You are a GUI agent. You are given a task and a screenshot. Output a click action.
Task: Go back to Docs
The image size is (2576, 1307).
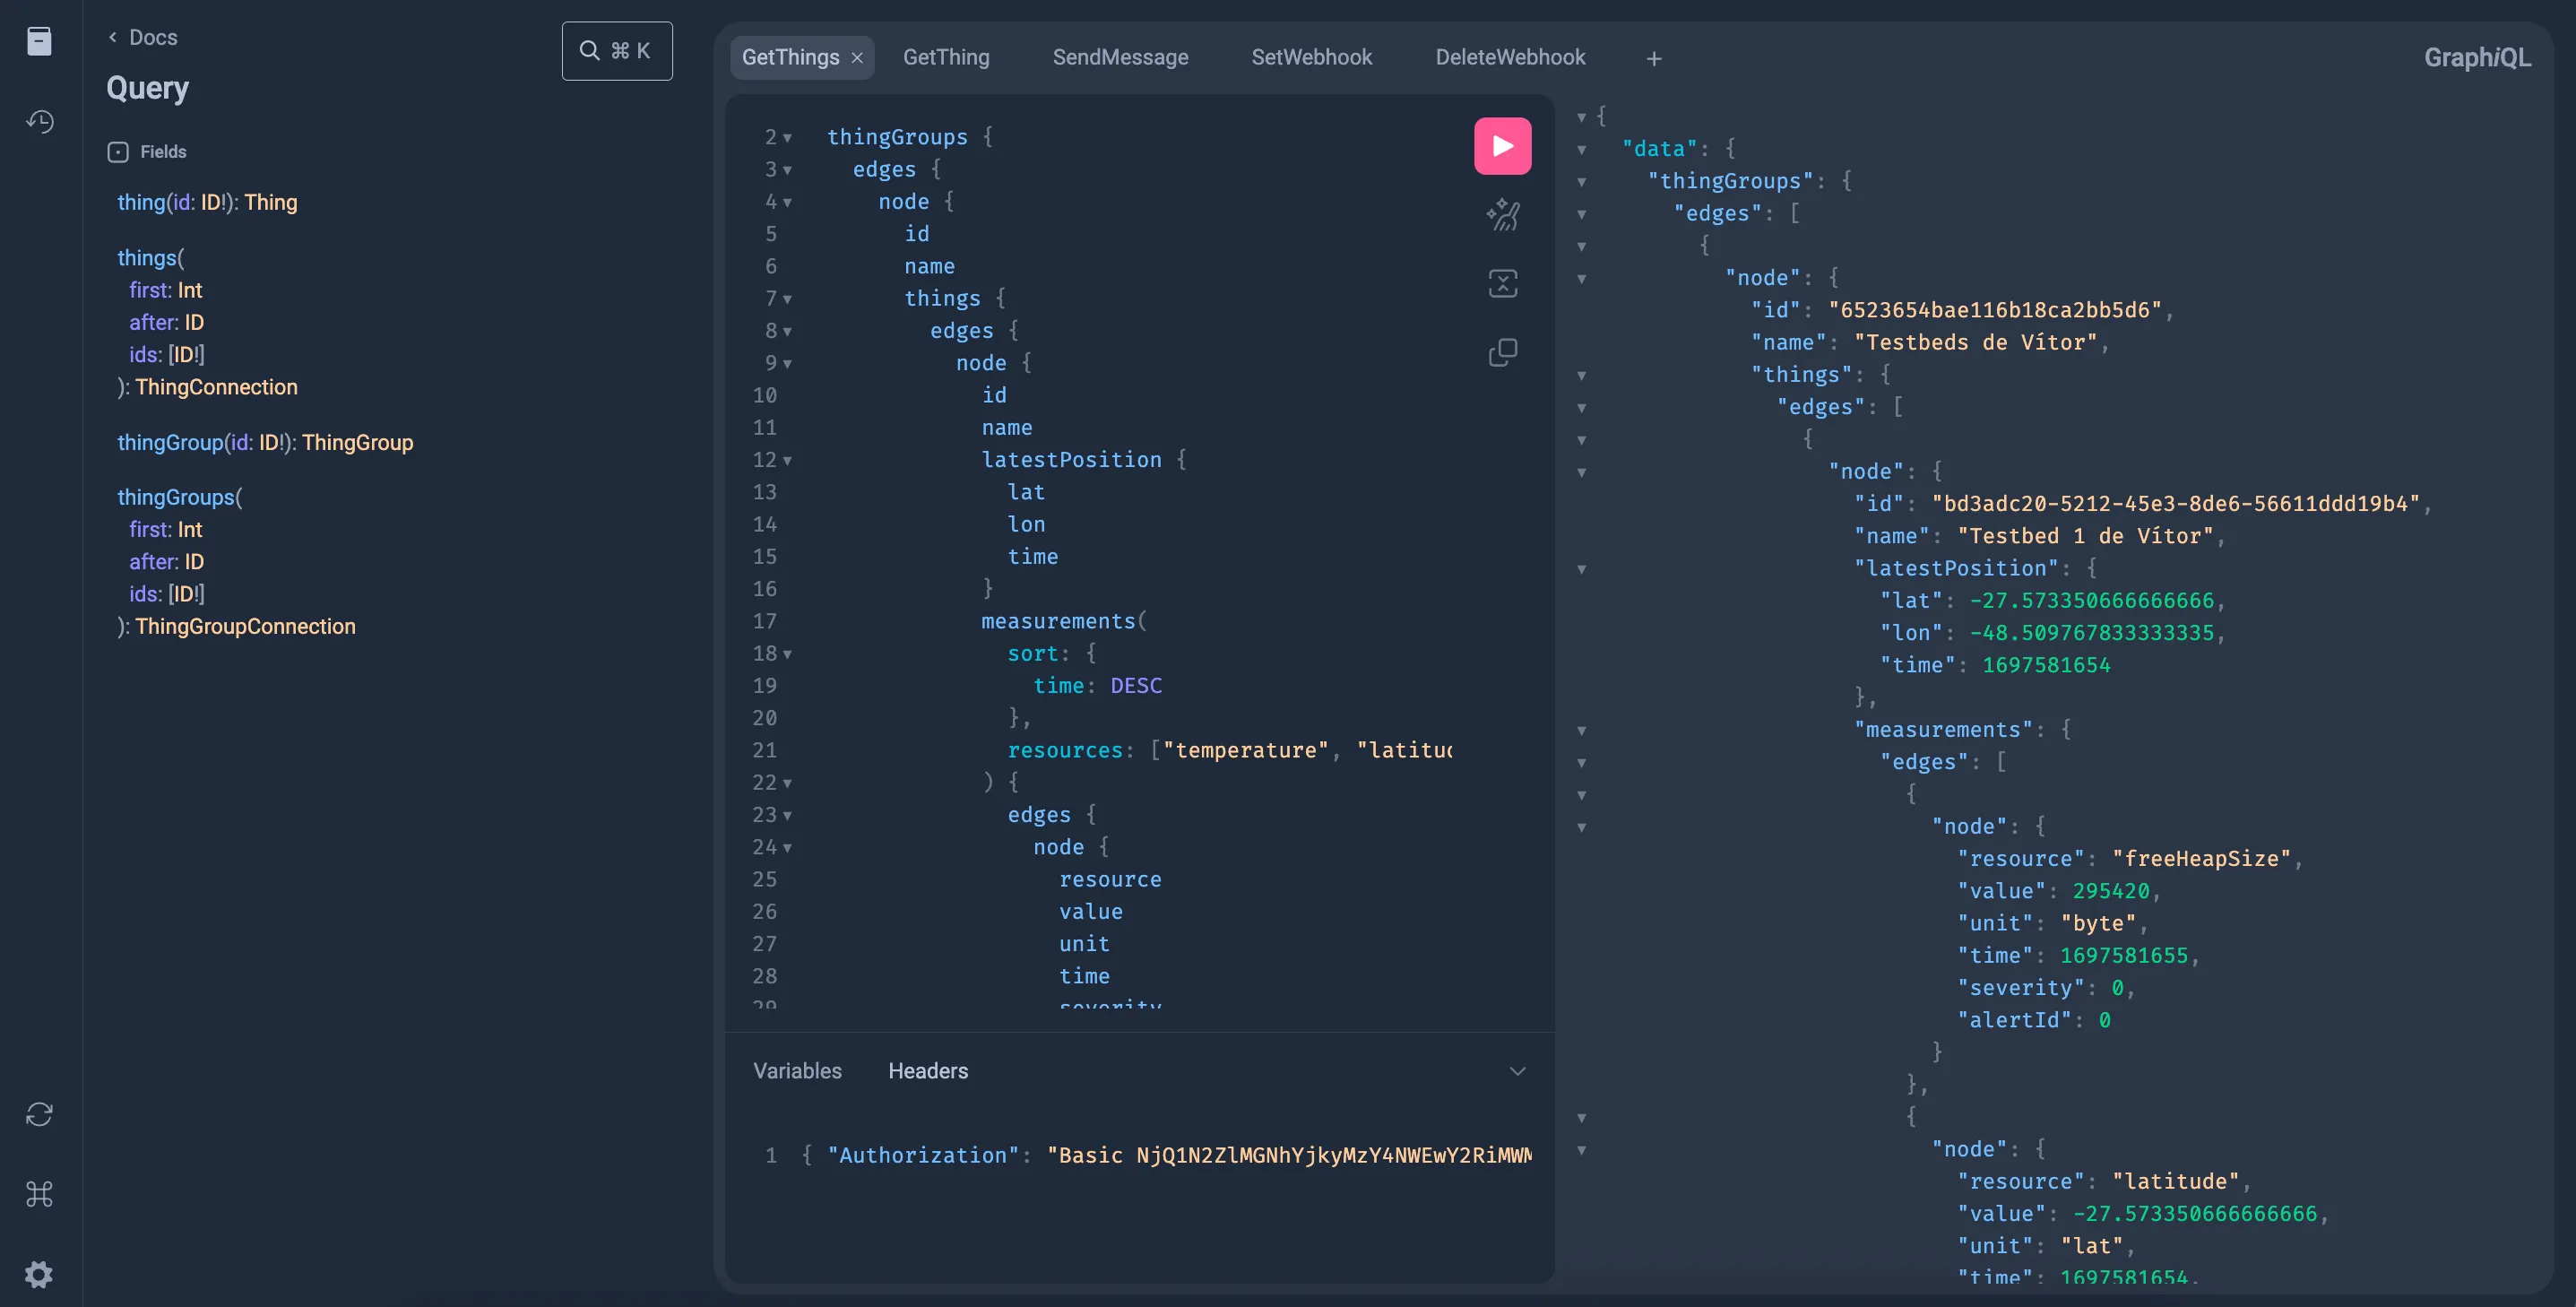tap(143, 38)
